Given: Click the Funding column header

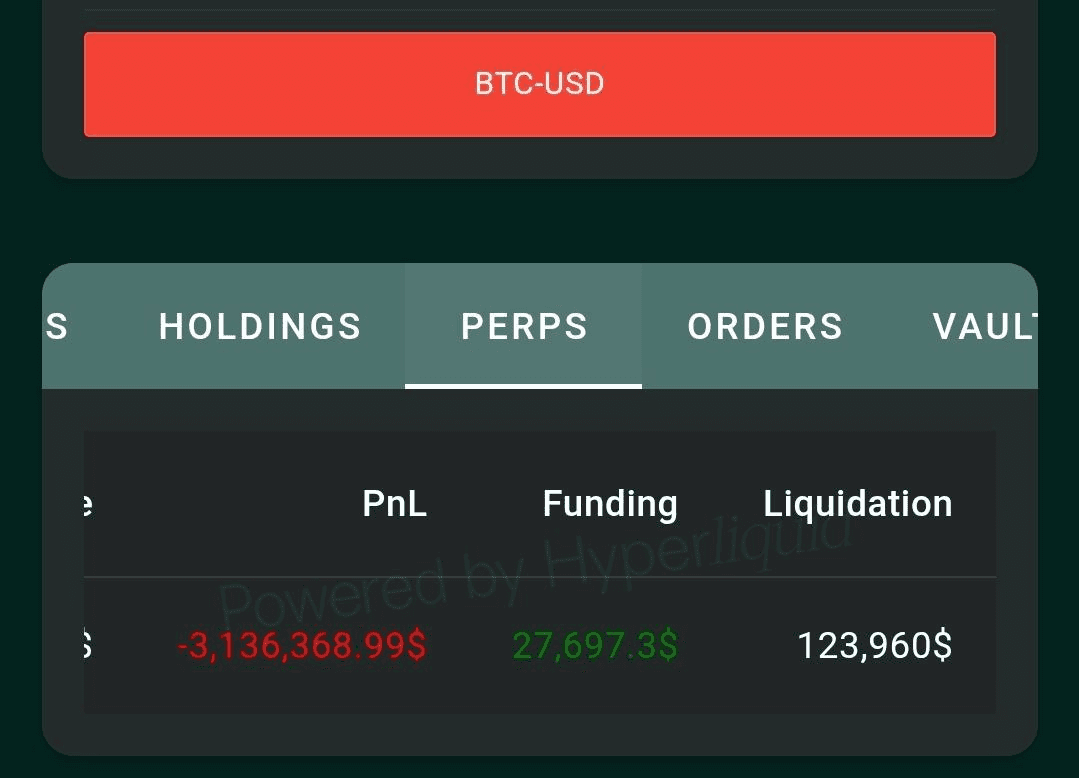Looking at the screenshot, I should tap(609, 504).
